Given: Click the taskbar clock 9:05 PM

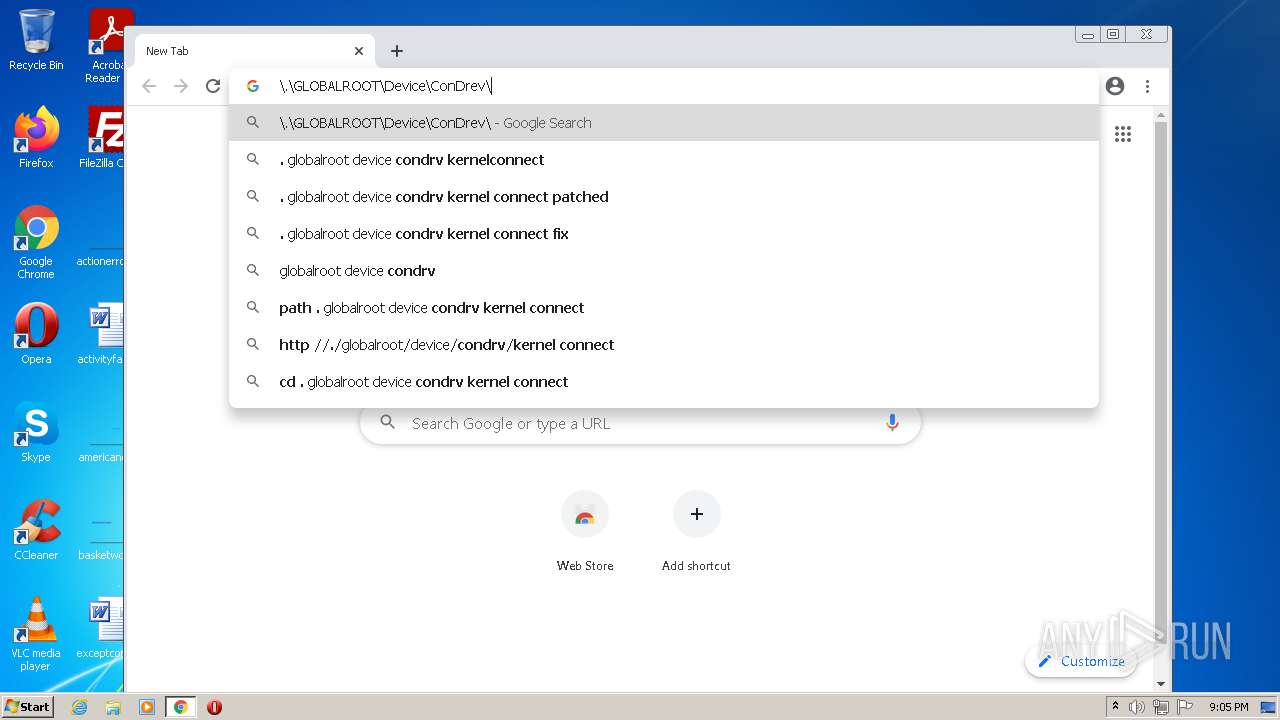Looking at the screenshot, I should [x=1229, y=707].
